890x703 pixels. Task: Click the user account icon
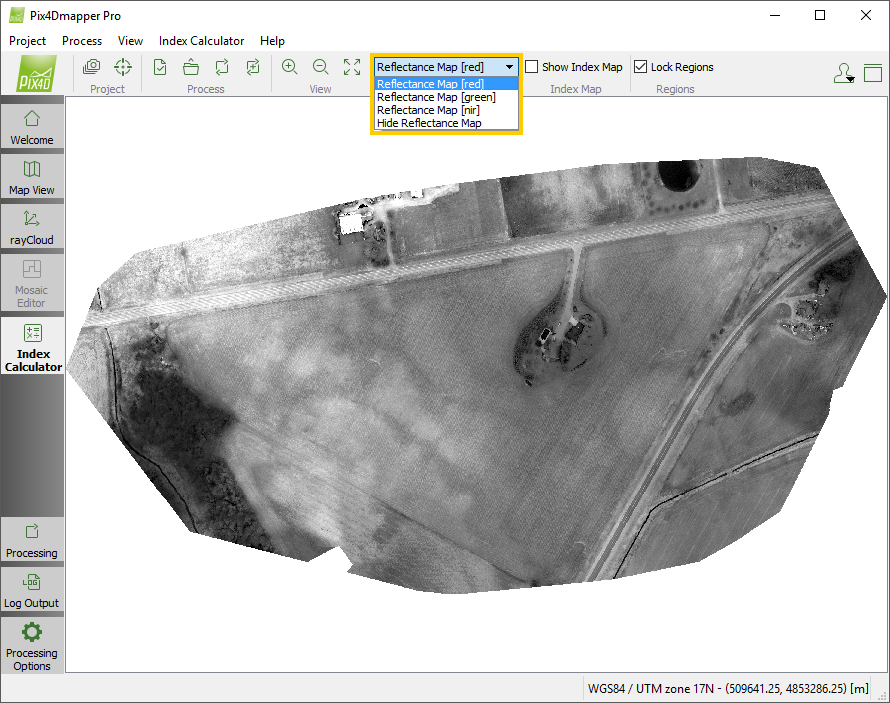coord(843,73)
